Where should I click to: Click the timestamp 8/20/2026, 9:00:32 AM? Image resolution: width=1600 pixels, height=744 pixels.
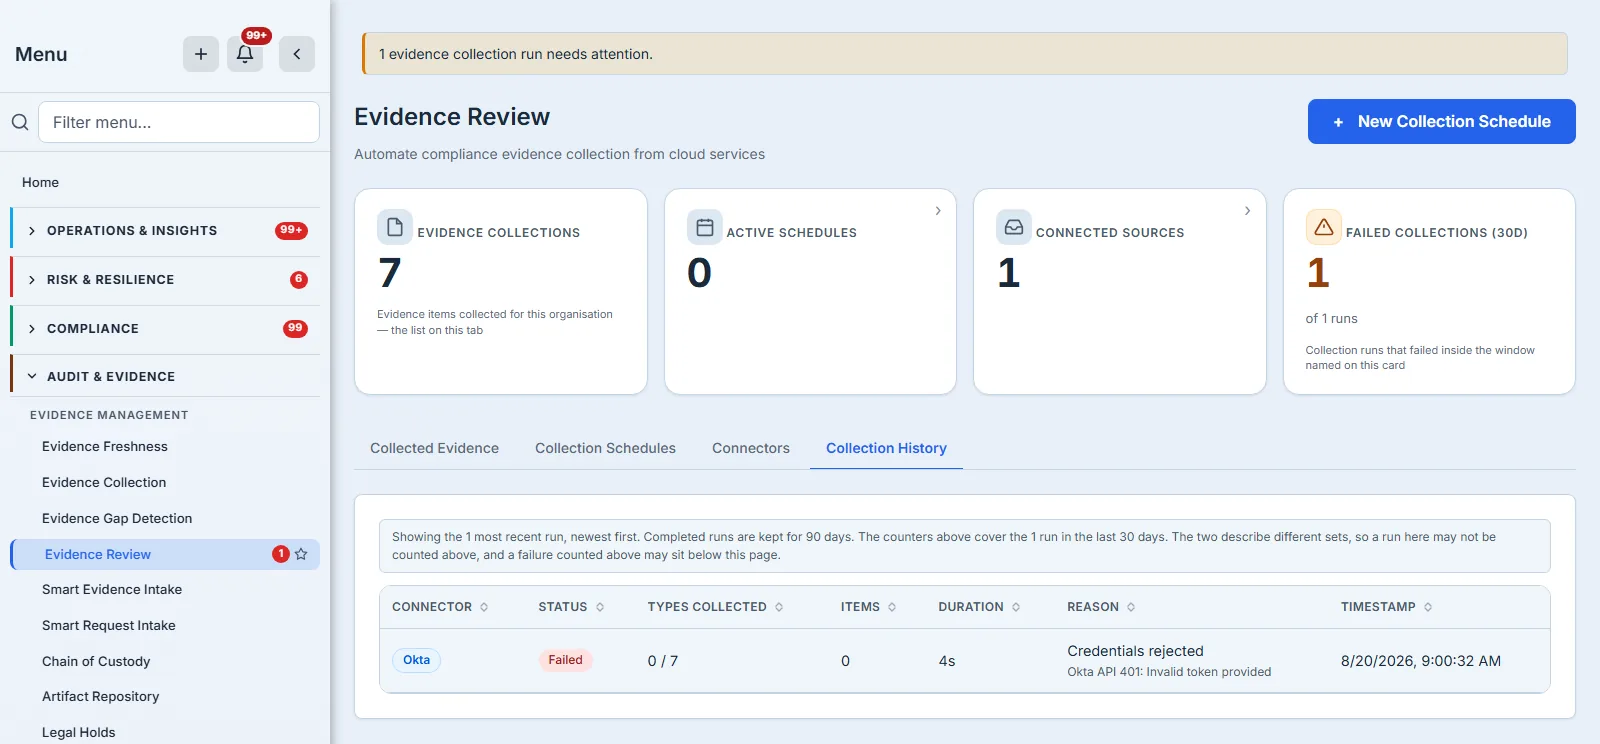point(1420,661)
